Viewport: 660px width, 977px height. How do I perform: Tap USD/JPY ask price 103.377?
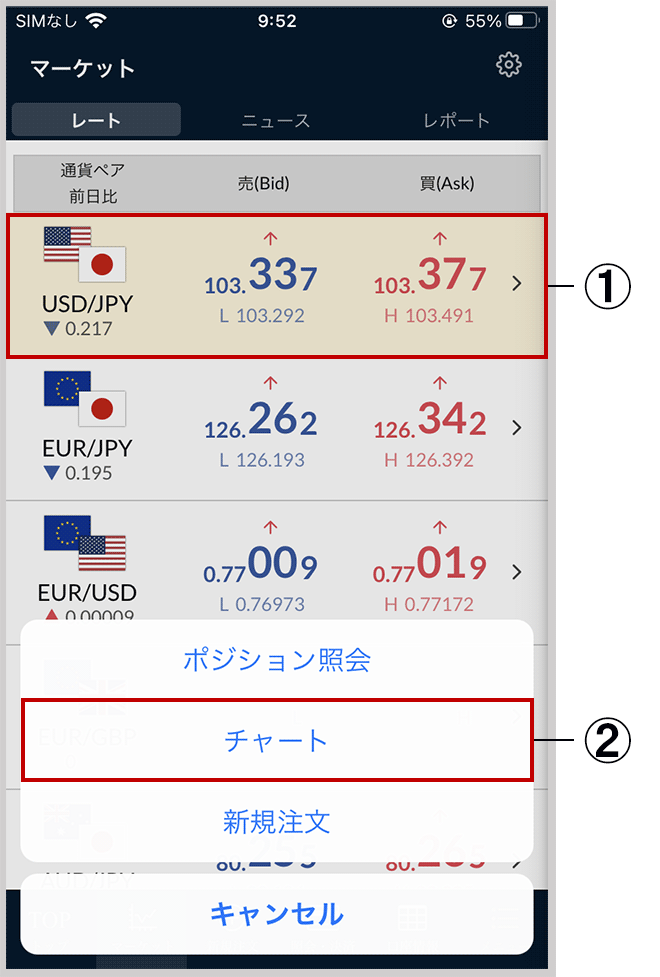click(429, 275)
